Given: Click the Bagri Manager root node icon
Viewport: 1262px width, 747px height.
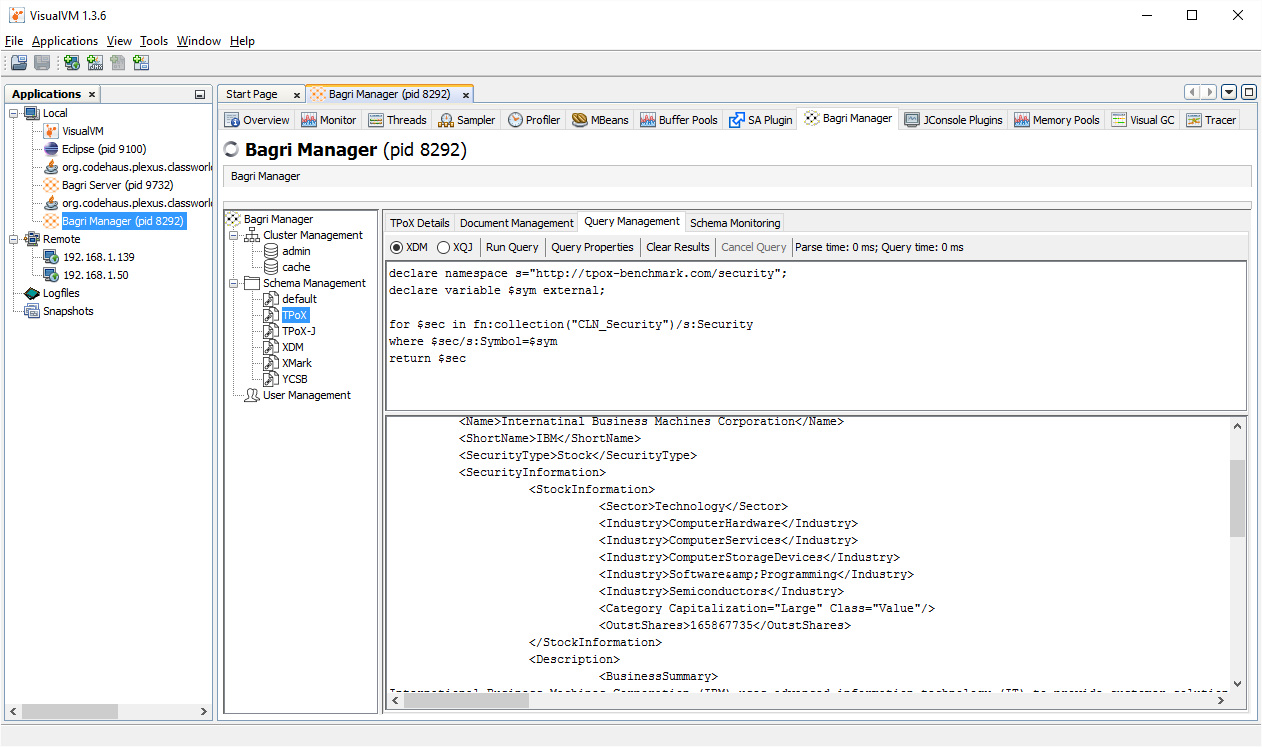Looking at the screenshot, I should coord(234,219).
